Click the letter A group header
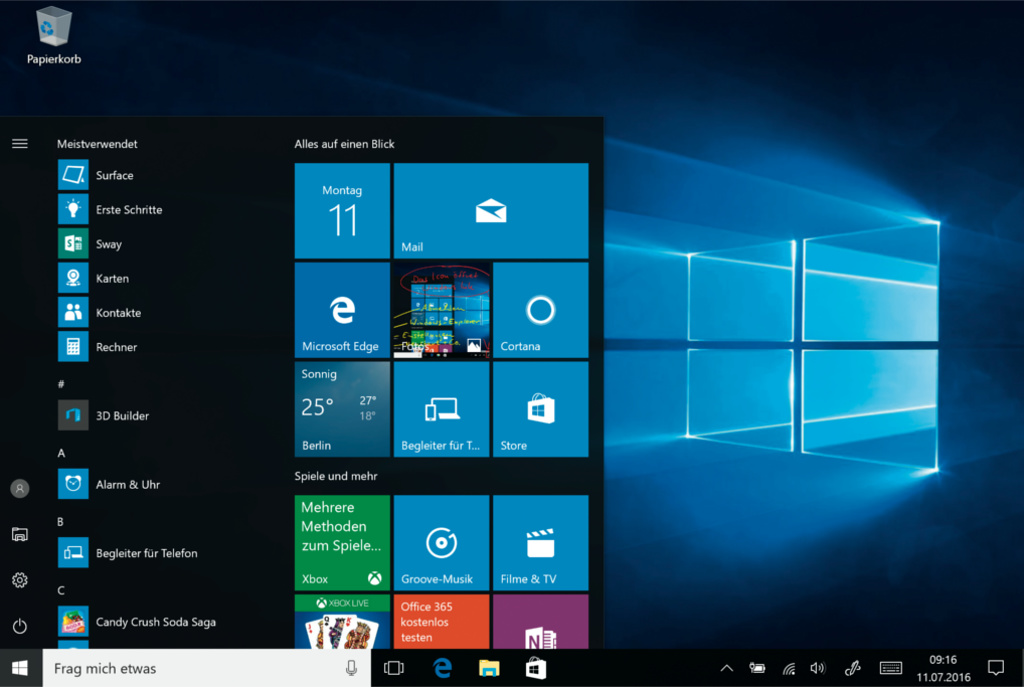This screenshot has height=687, width=1024. [x=61, y=453]
